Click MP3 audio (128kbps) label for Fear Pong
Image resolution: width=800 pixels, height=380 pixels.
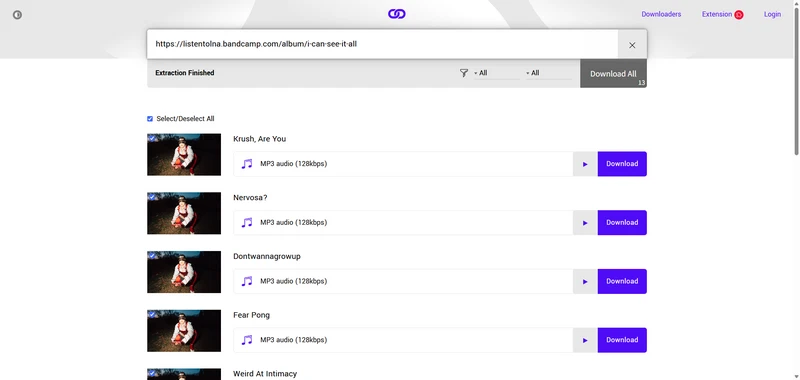click(x=294, y=340)
